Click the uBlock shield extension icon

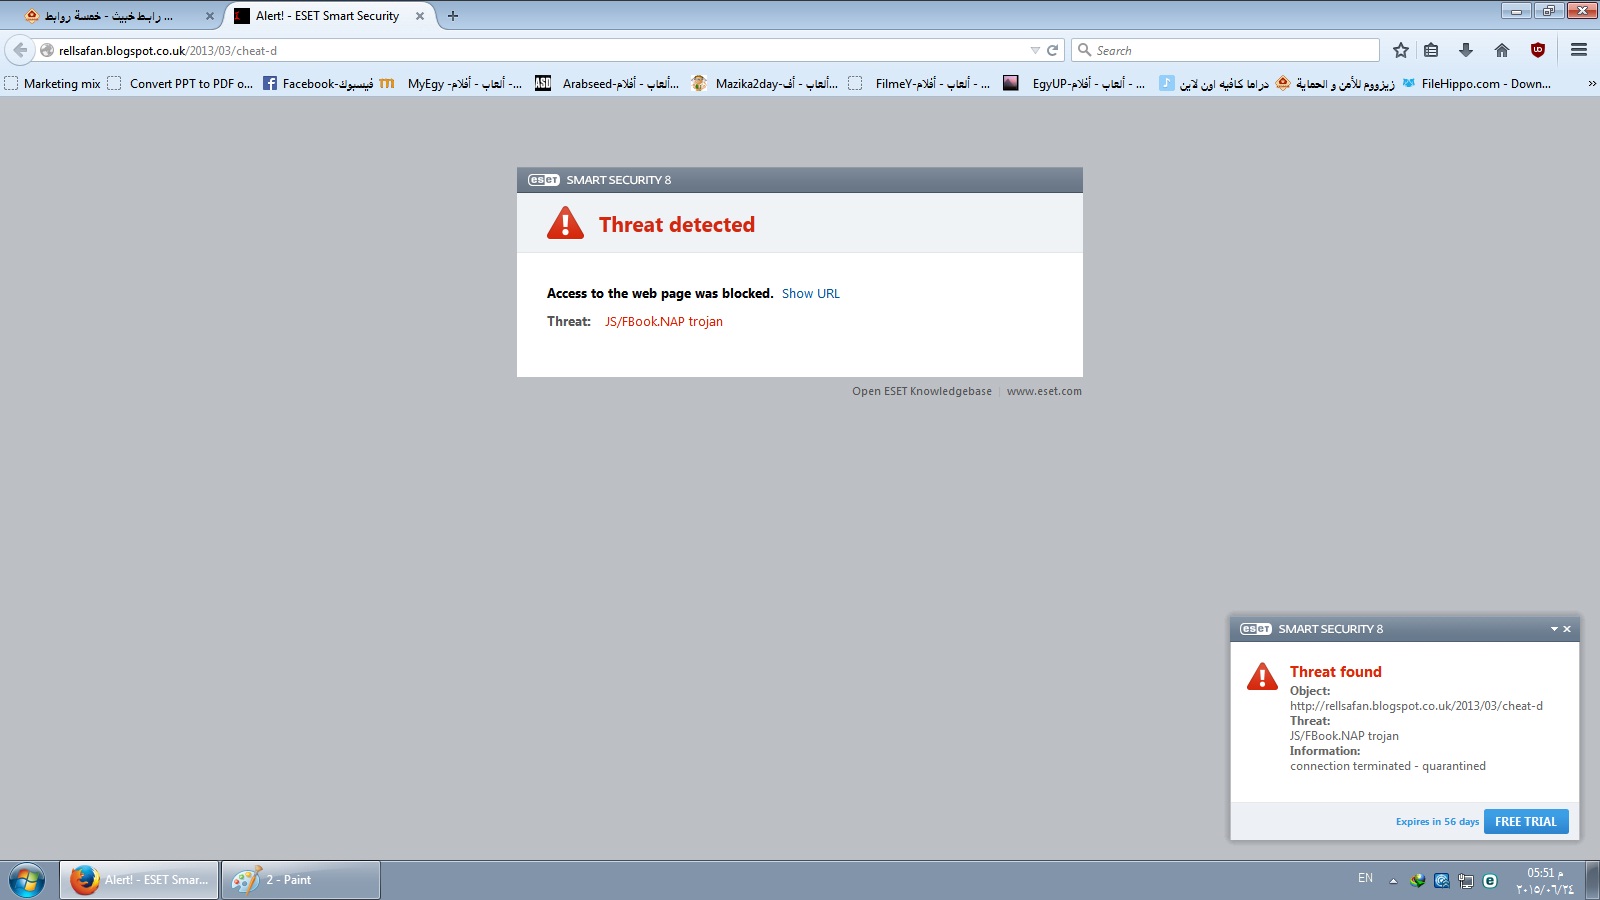click(1538, 50)
